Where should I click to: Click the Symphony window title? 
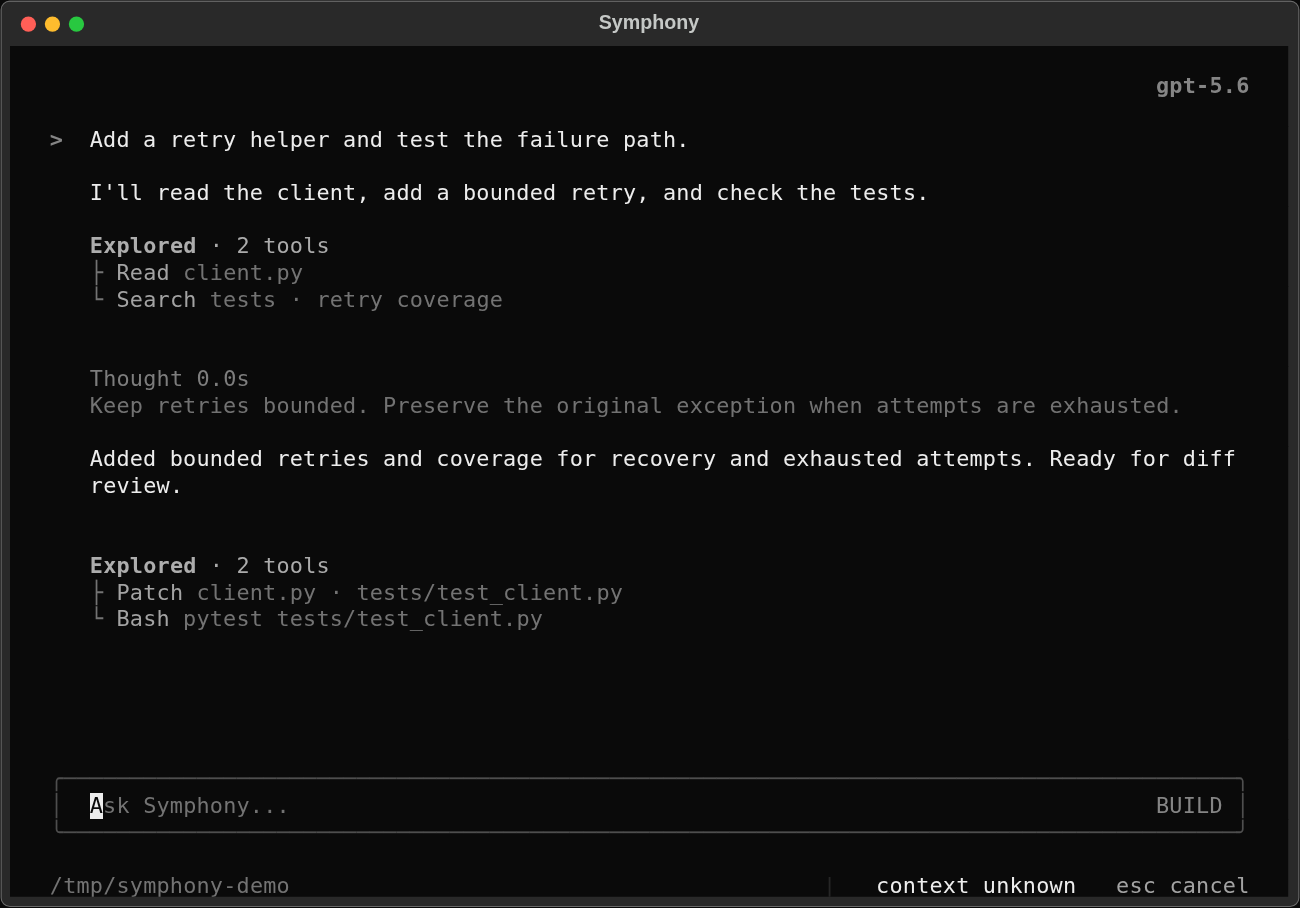649,22
